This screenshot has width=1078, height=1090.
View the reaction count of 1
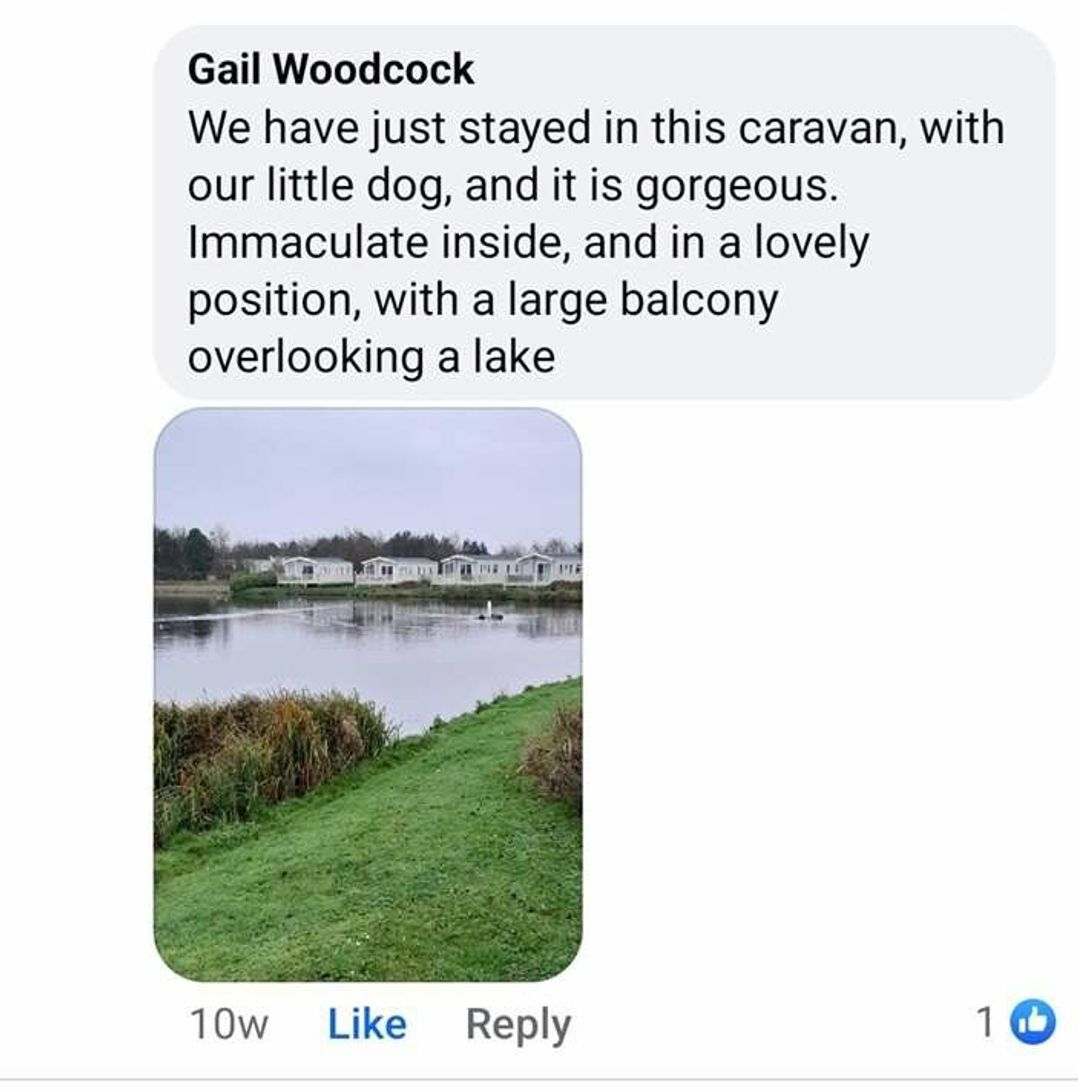(x=986, y=1022)
